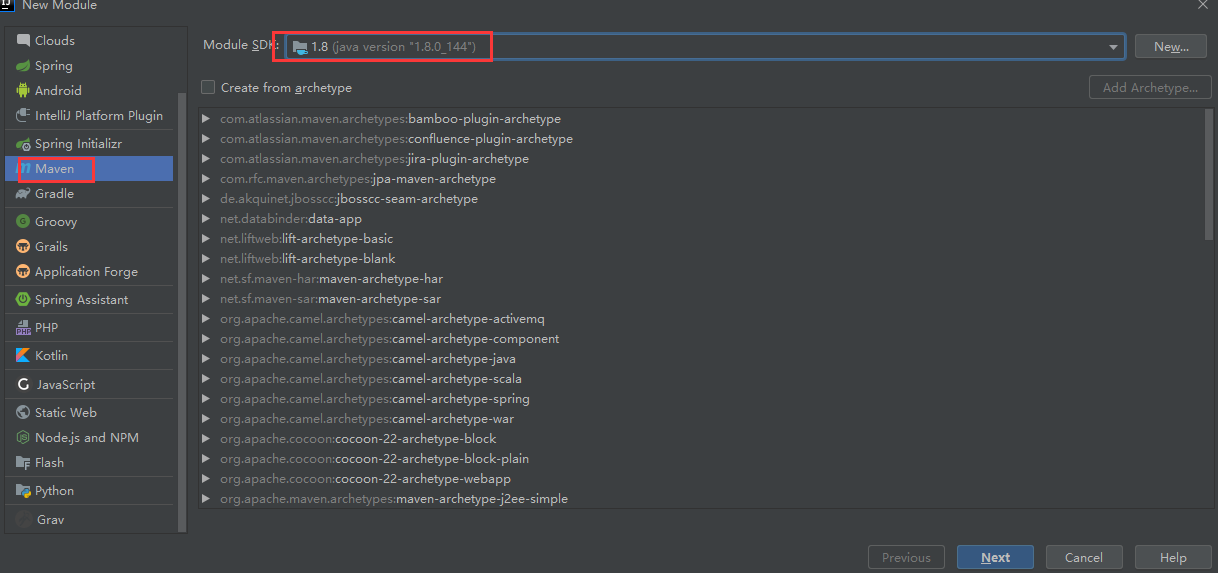Click the Spring leaf icon
The image size is (1218, 573).
(24, 66)
